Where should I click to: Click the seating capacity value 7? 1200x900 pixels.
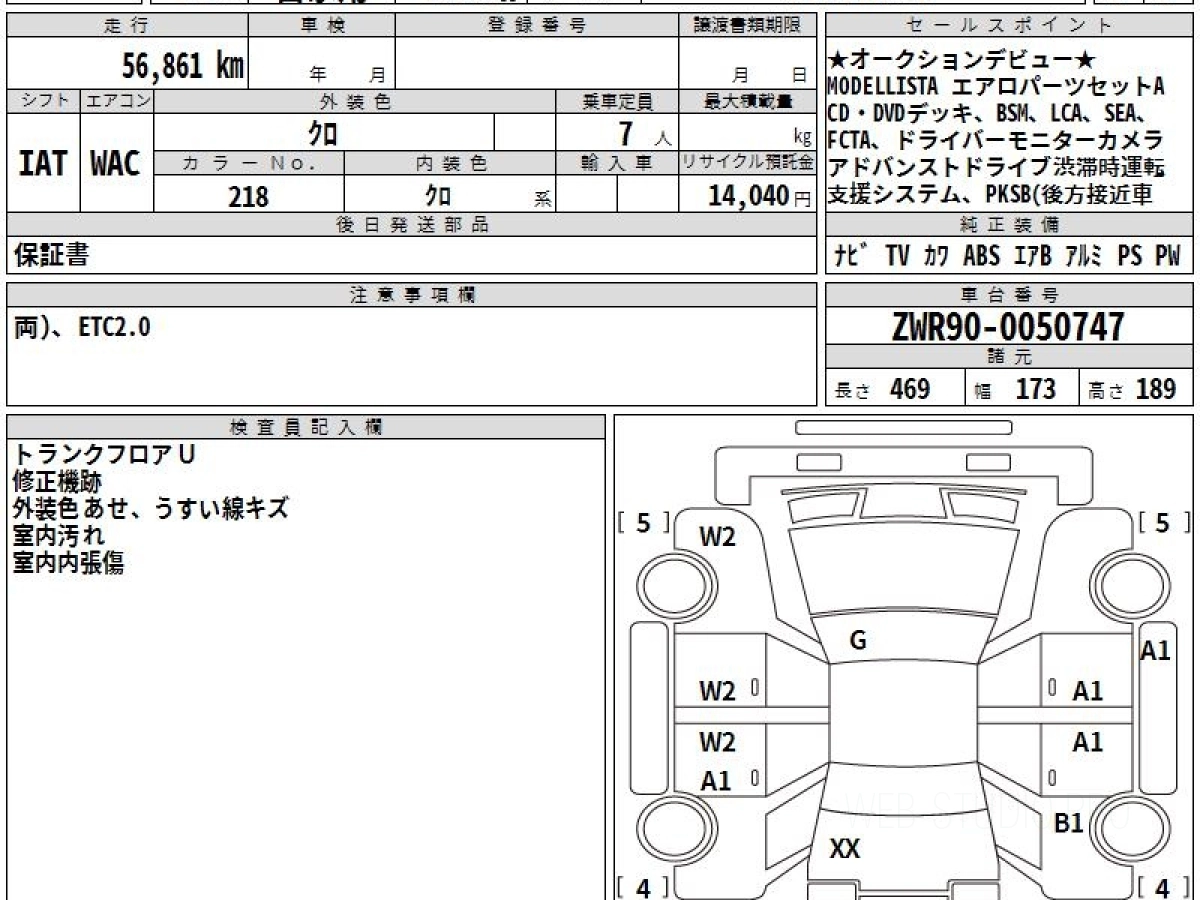(625, 133)
